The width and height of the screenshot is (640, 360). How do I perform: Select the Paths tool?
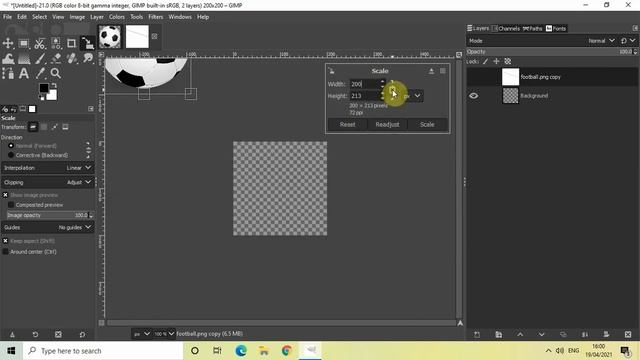pos(8,73)
